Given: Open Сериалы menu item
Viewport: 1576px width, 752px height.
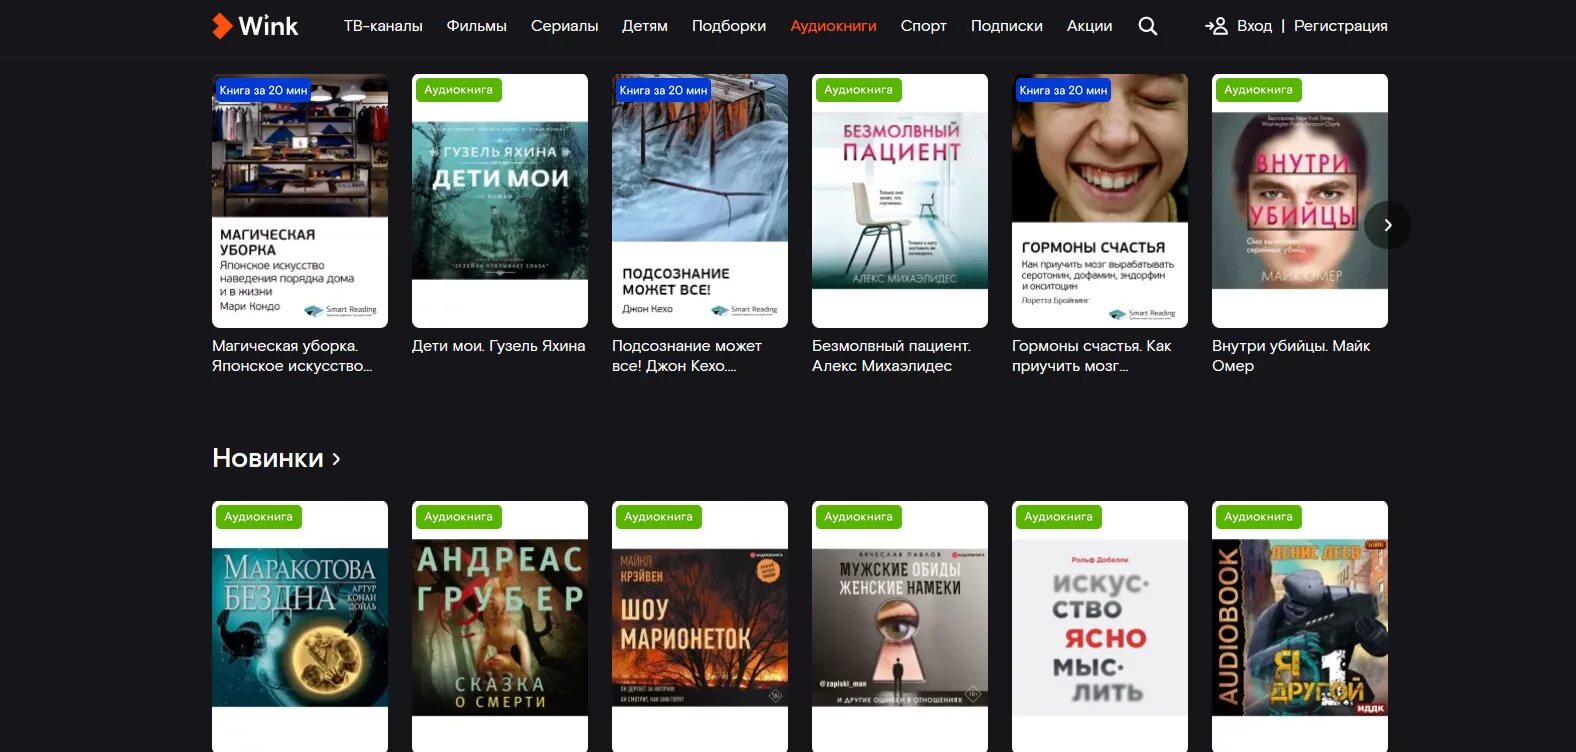Looking at the screenshot, I should tap(564, 26).
